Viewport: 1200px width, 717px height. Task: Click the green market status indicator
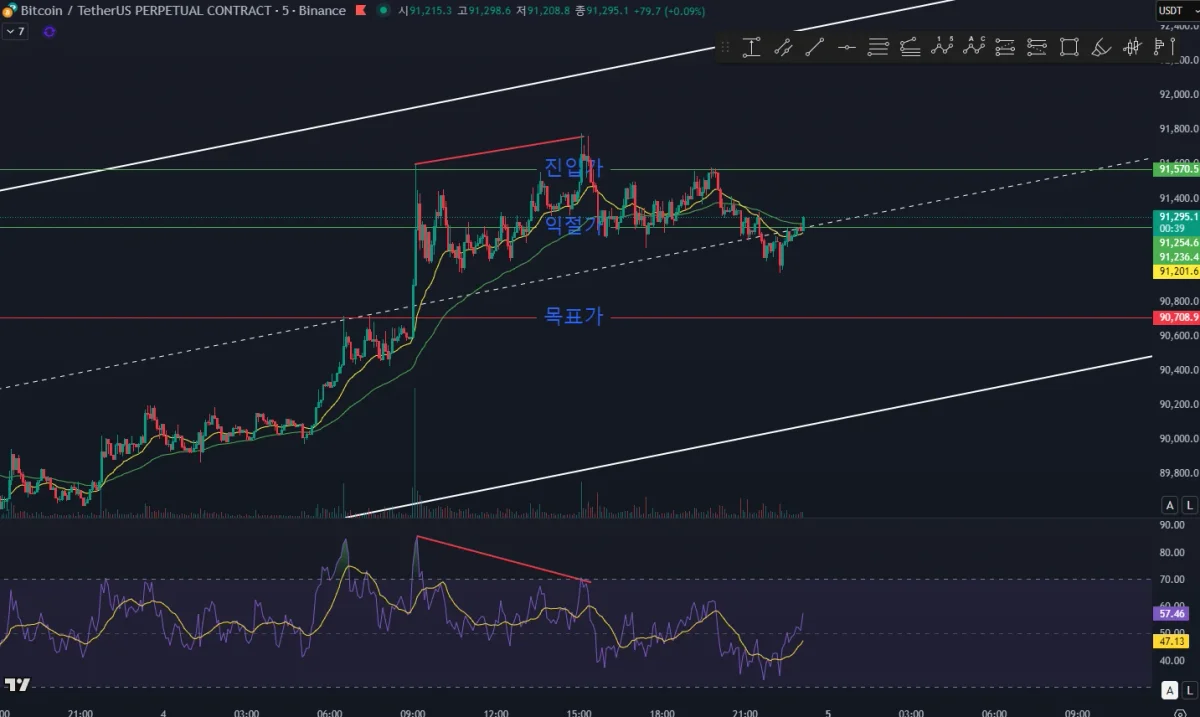(384, 11)
